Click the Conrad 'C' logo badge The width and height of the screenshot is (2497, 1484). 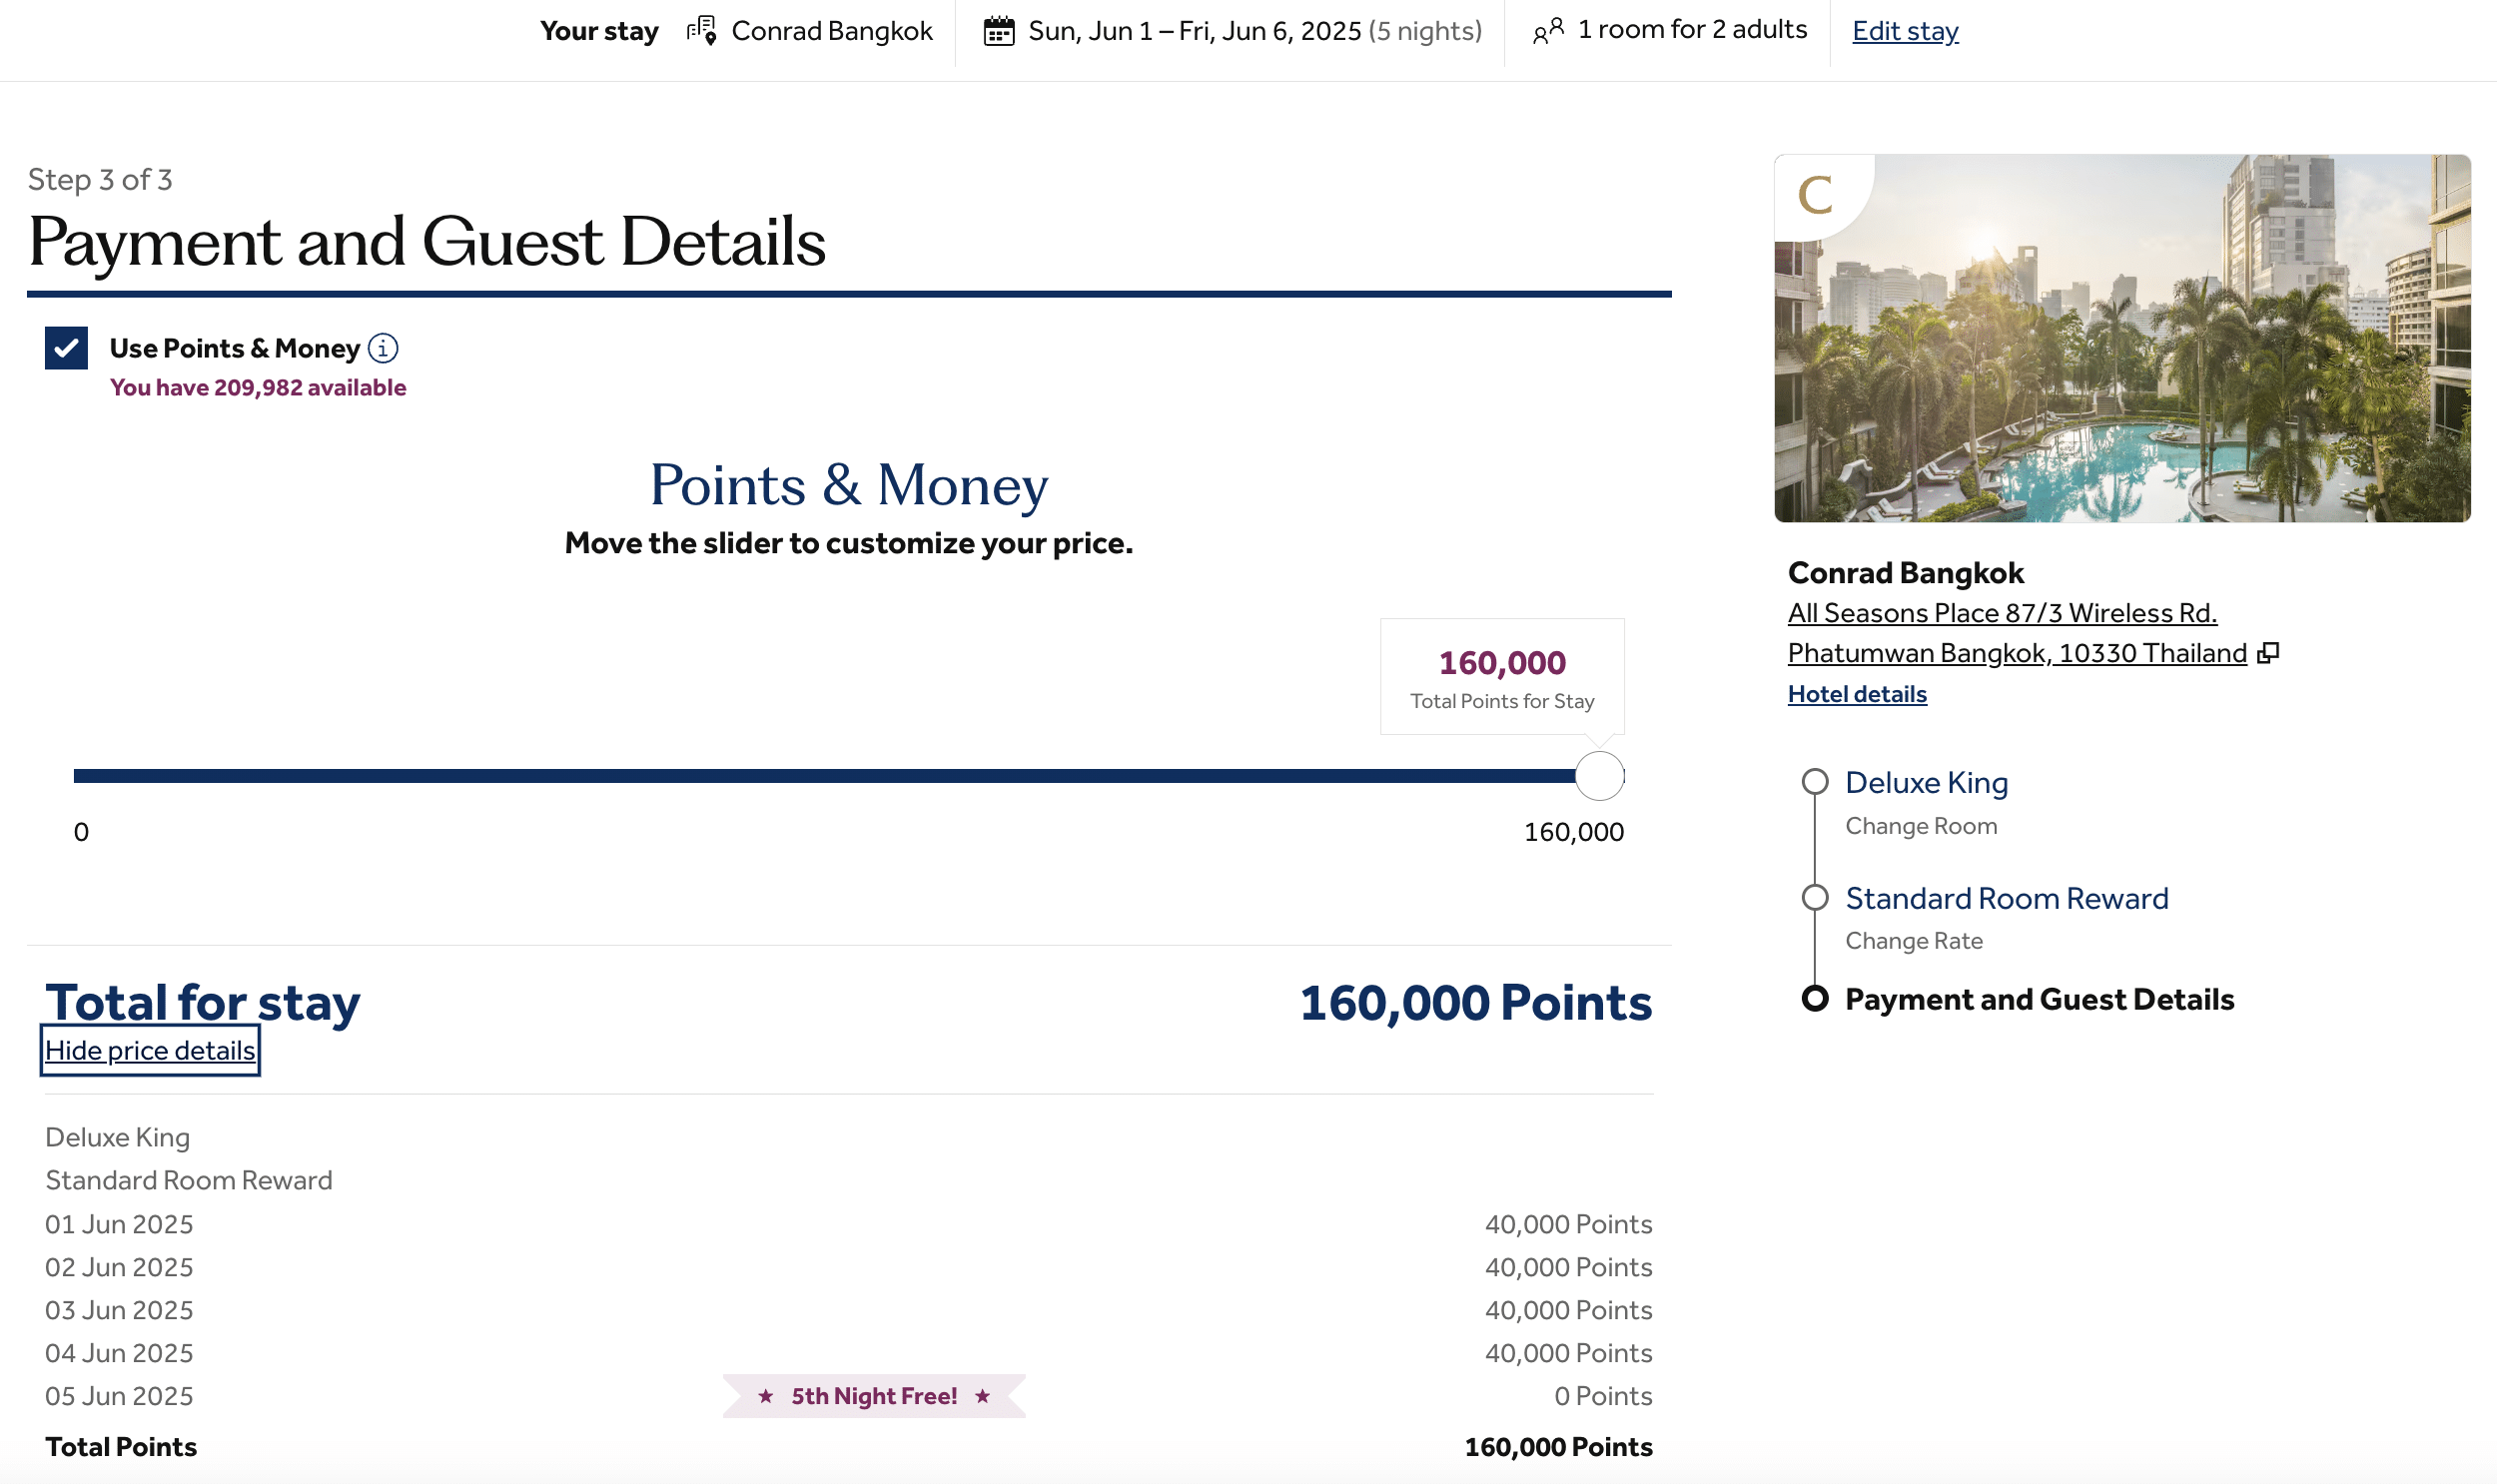coord(1815,194)
